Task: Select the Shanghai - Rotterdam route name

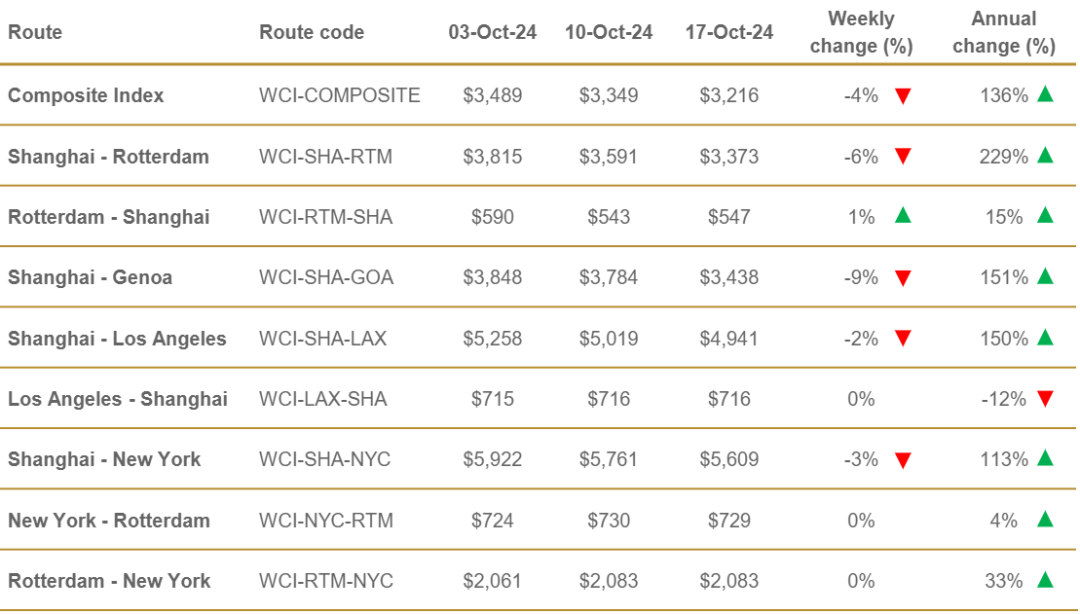Action: (108, 156)
